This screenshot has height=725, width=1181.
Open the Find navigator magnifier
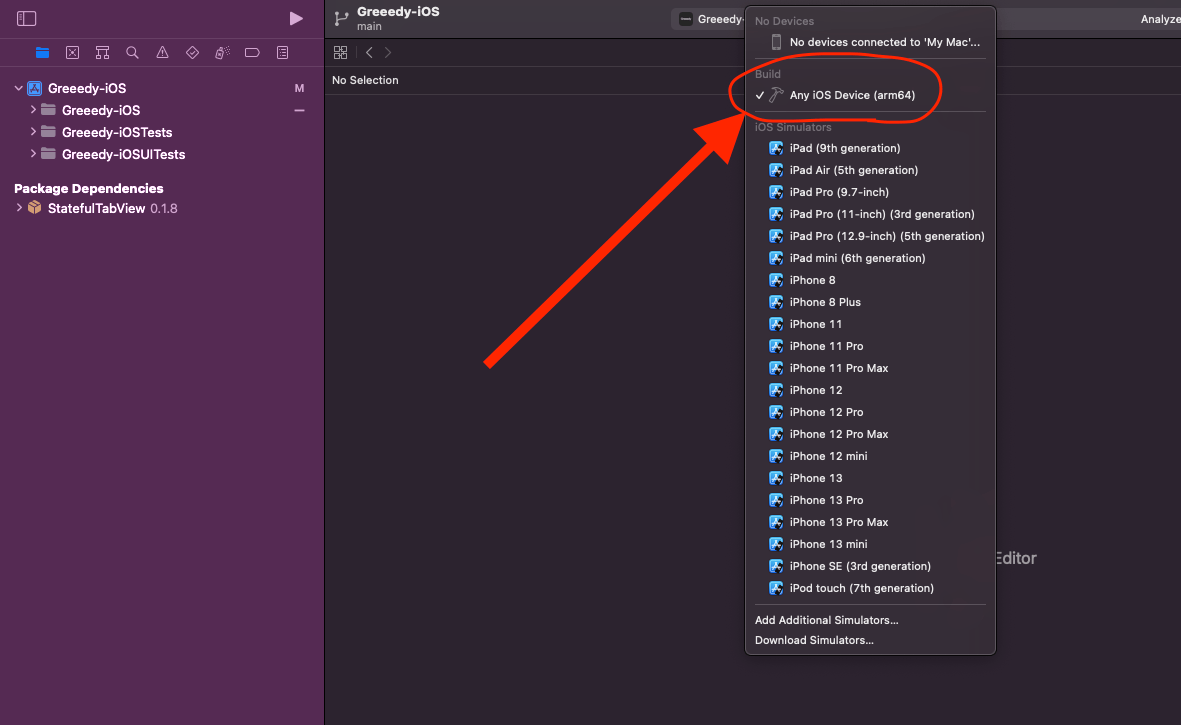pos(133,53)
